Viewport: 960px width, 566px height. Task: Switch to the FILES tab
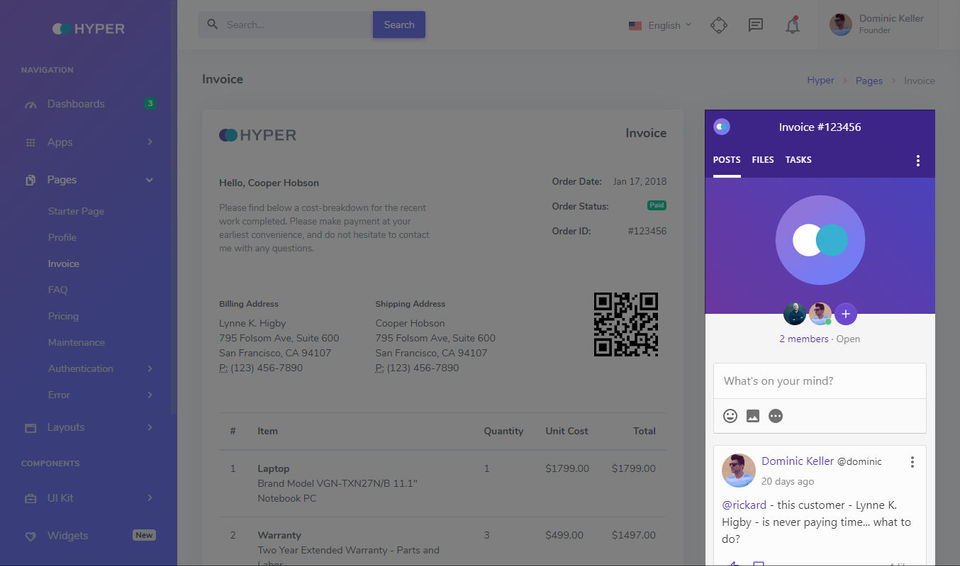763,160
